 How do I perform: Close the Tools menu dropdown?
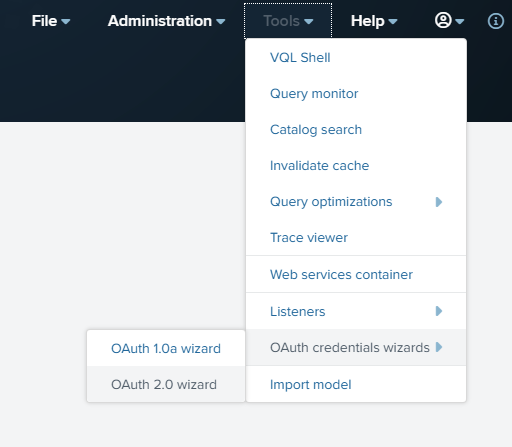(x=288, y=21)
